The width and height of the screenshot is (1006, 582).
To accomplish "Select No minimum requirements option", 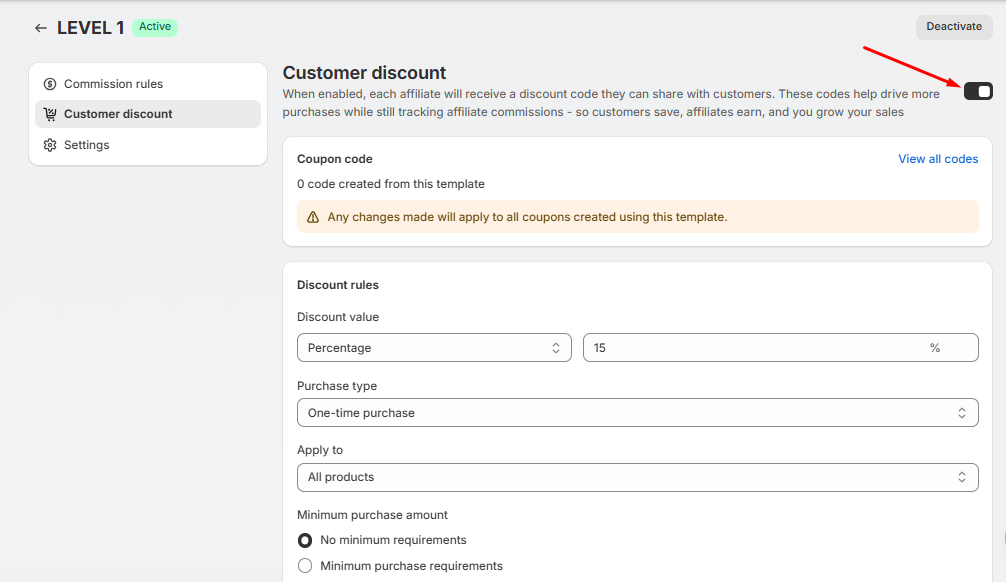I will [305, 540].
